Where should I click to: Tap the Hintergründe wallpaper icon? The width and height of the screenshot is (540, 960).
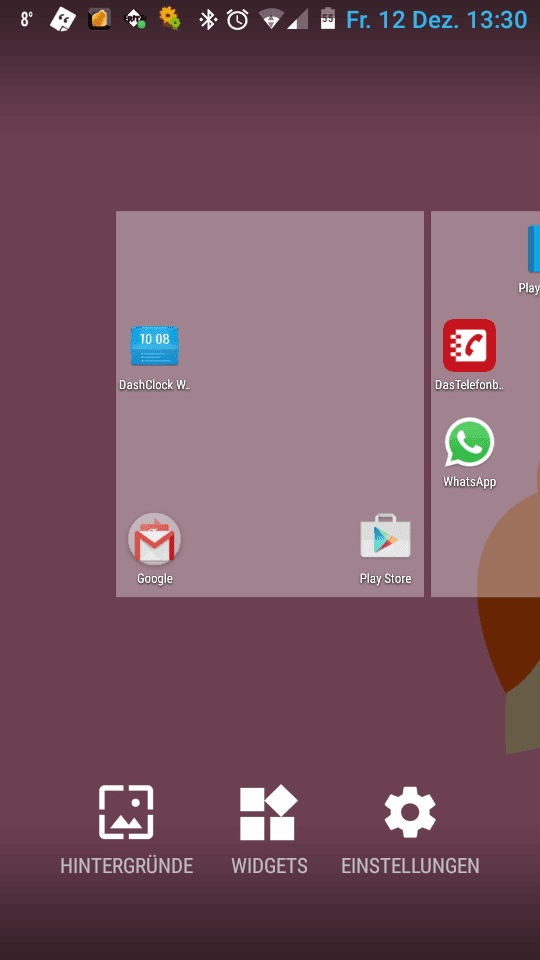click(126, 812)
